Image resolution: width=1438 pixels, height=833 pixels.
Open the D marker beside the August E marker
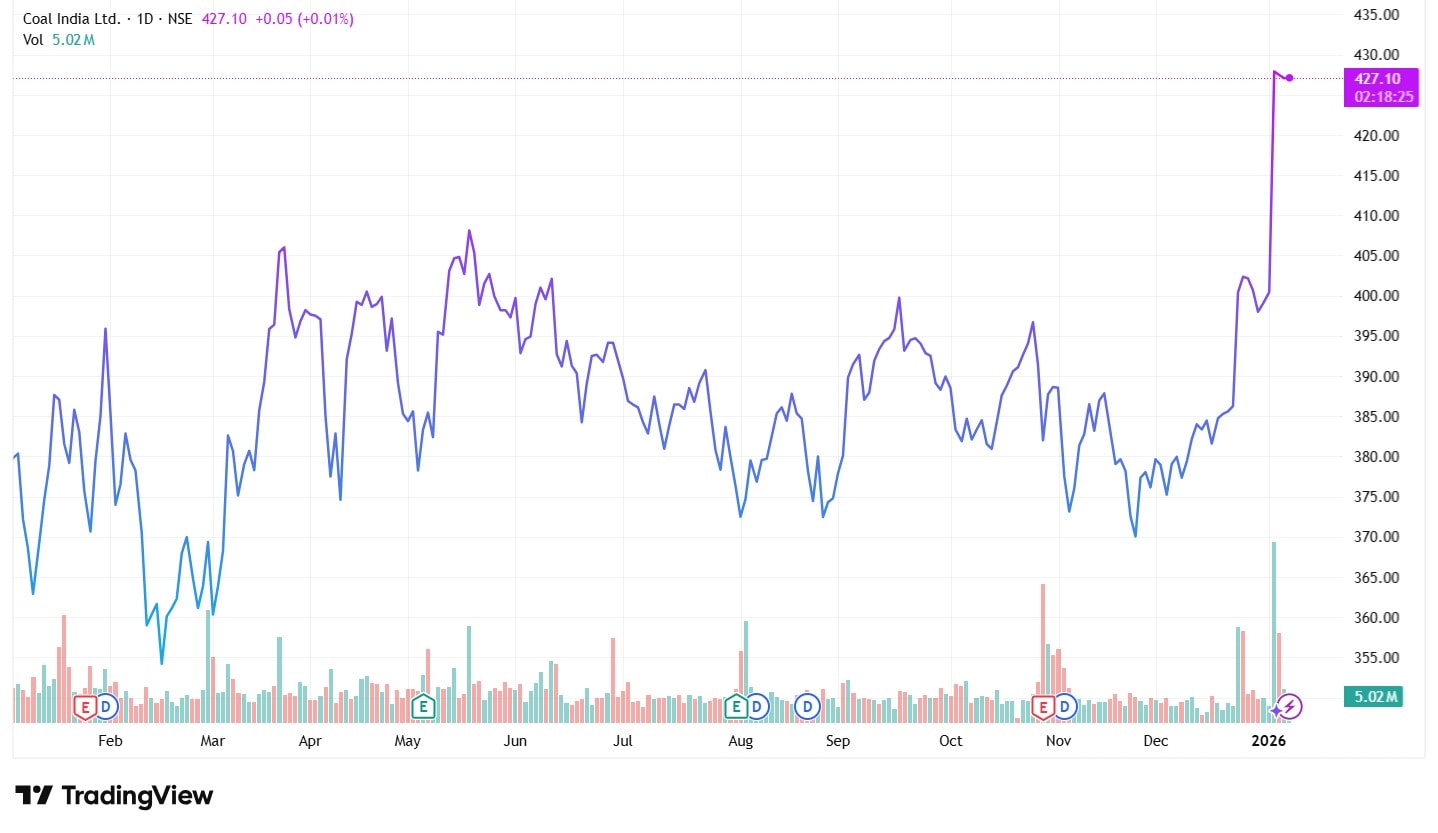757,707
